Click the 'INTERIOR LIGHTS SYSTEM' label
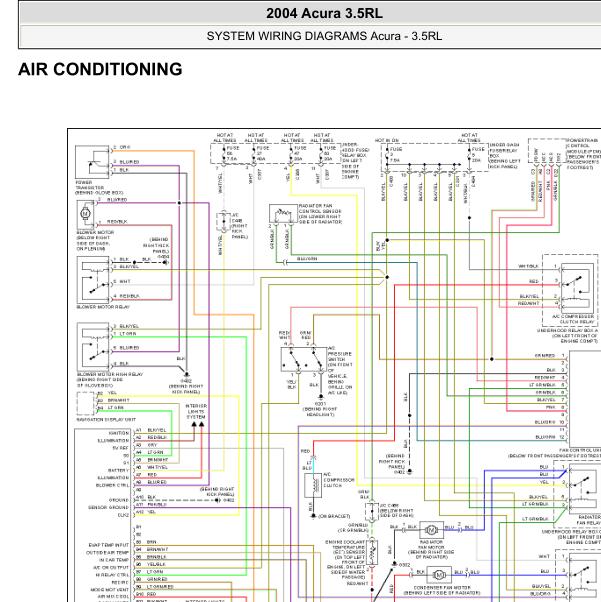Image resolution: width=601 pixels, height=602 pixels. coord(196,411)
